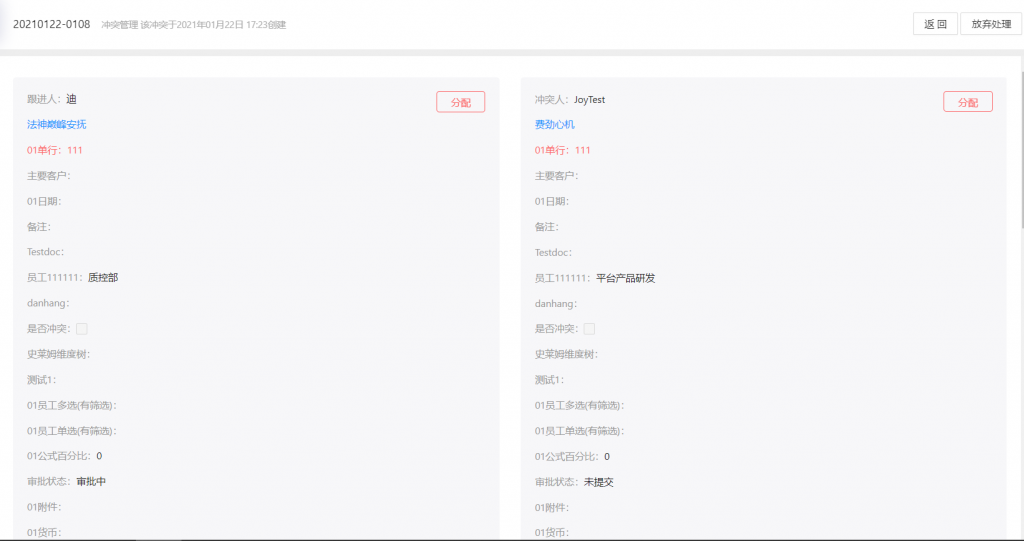1024x541 pixels.
Task: Click the 冲突人 name JoyTest
Action: pyautogui.click(x=589, y=100)
